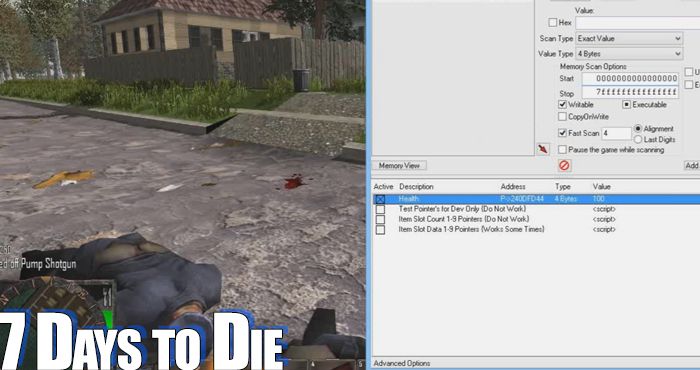
Task: Click the Value input field
Action: click(x=638, y=22)
